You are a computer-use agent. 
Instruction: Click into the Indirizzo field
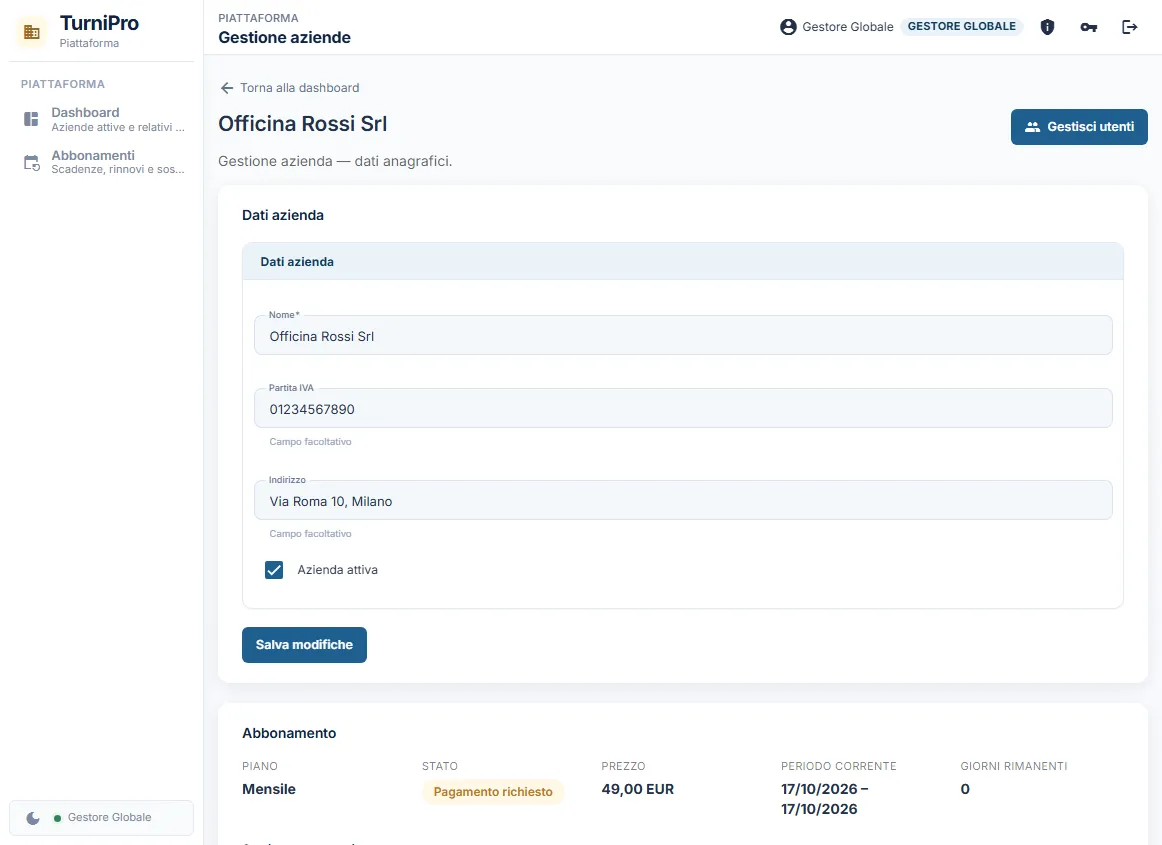(x=683, y=500)
